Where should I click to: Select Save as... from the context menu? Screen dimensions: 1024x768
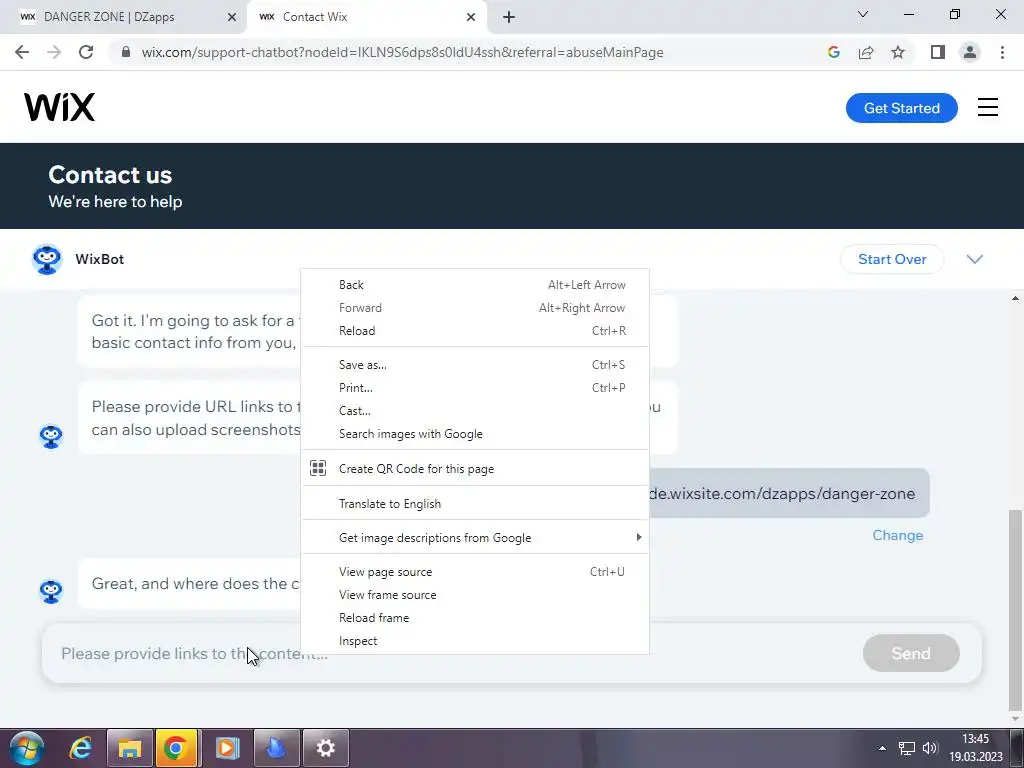[475, 364]
